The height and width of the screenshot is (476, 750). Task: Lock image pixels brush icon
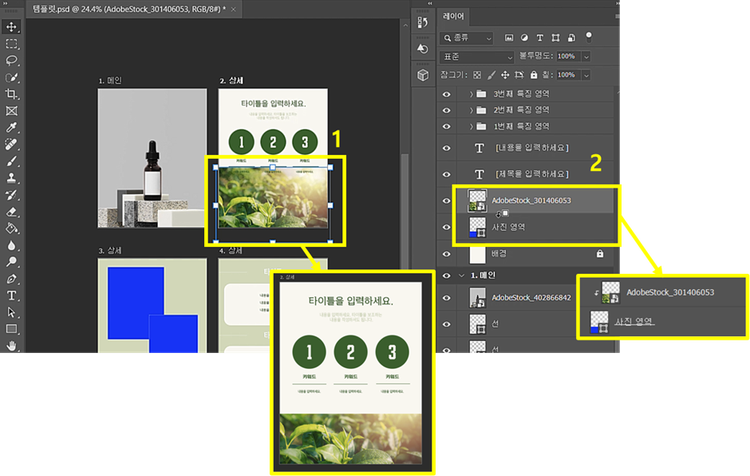click(x=491, y=75)
